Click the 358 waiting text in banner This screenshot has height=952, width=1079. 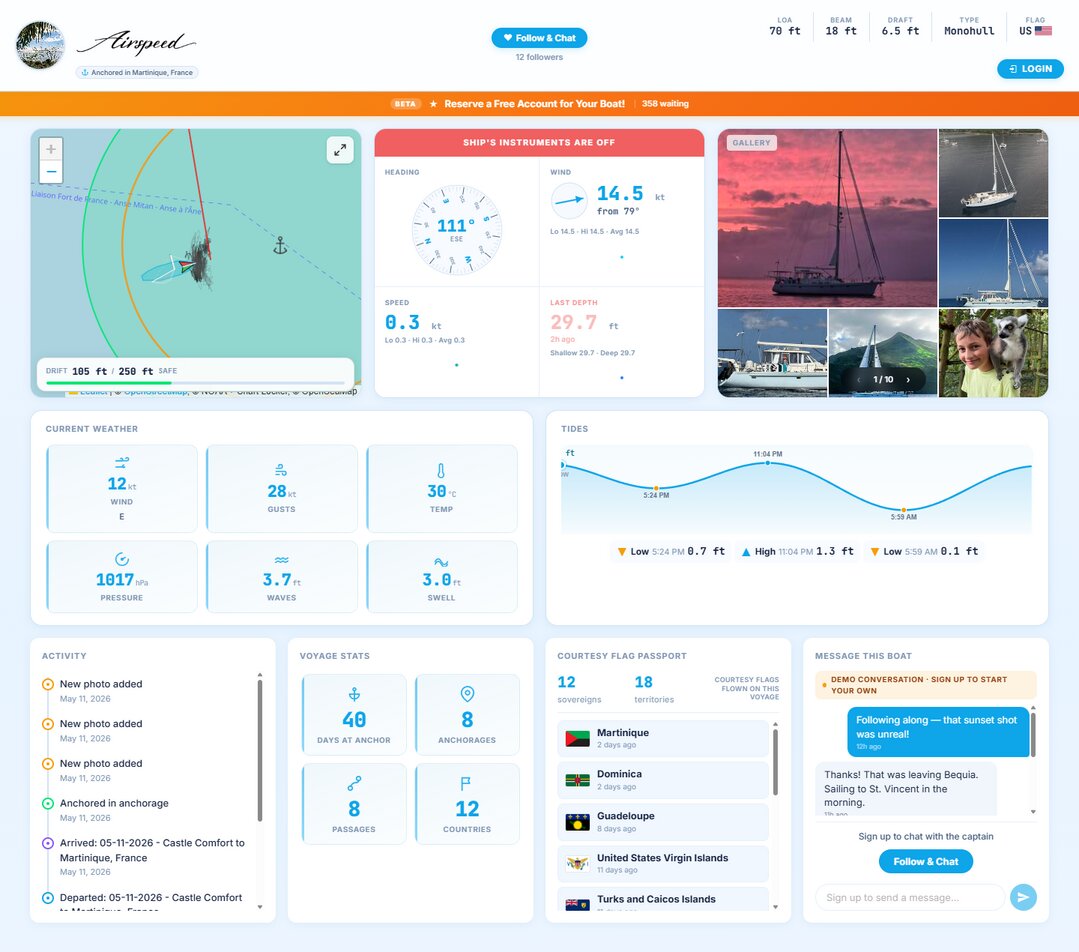665,104
